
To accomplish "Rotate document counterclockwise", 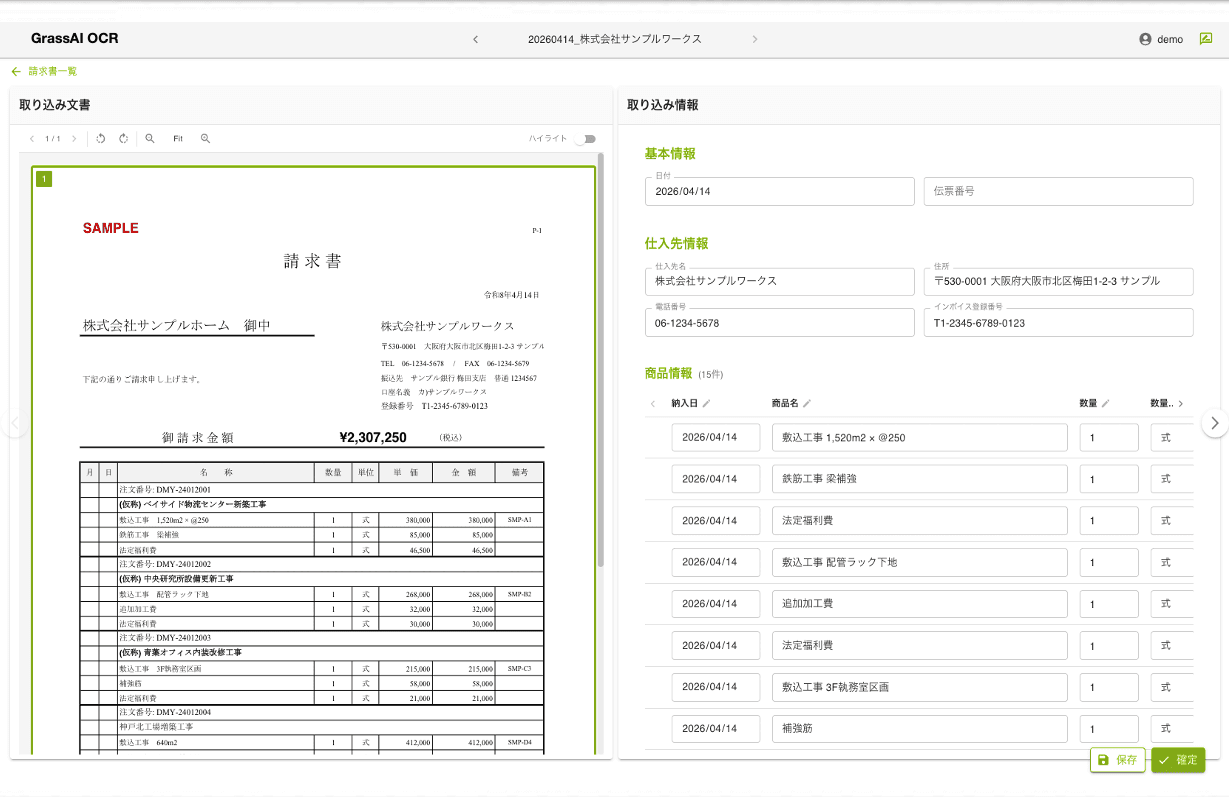I will (x=101, y=139).
